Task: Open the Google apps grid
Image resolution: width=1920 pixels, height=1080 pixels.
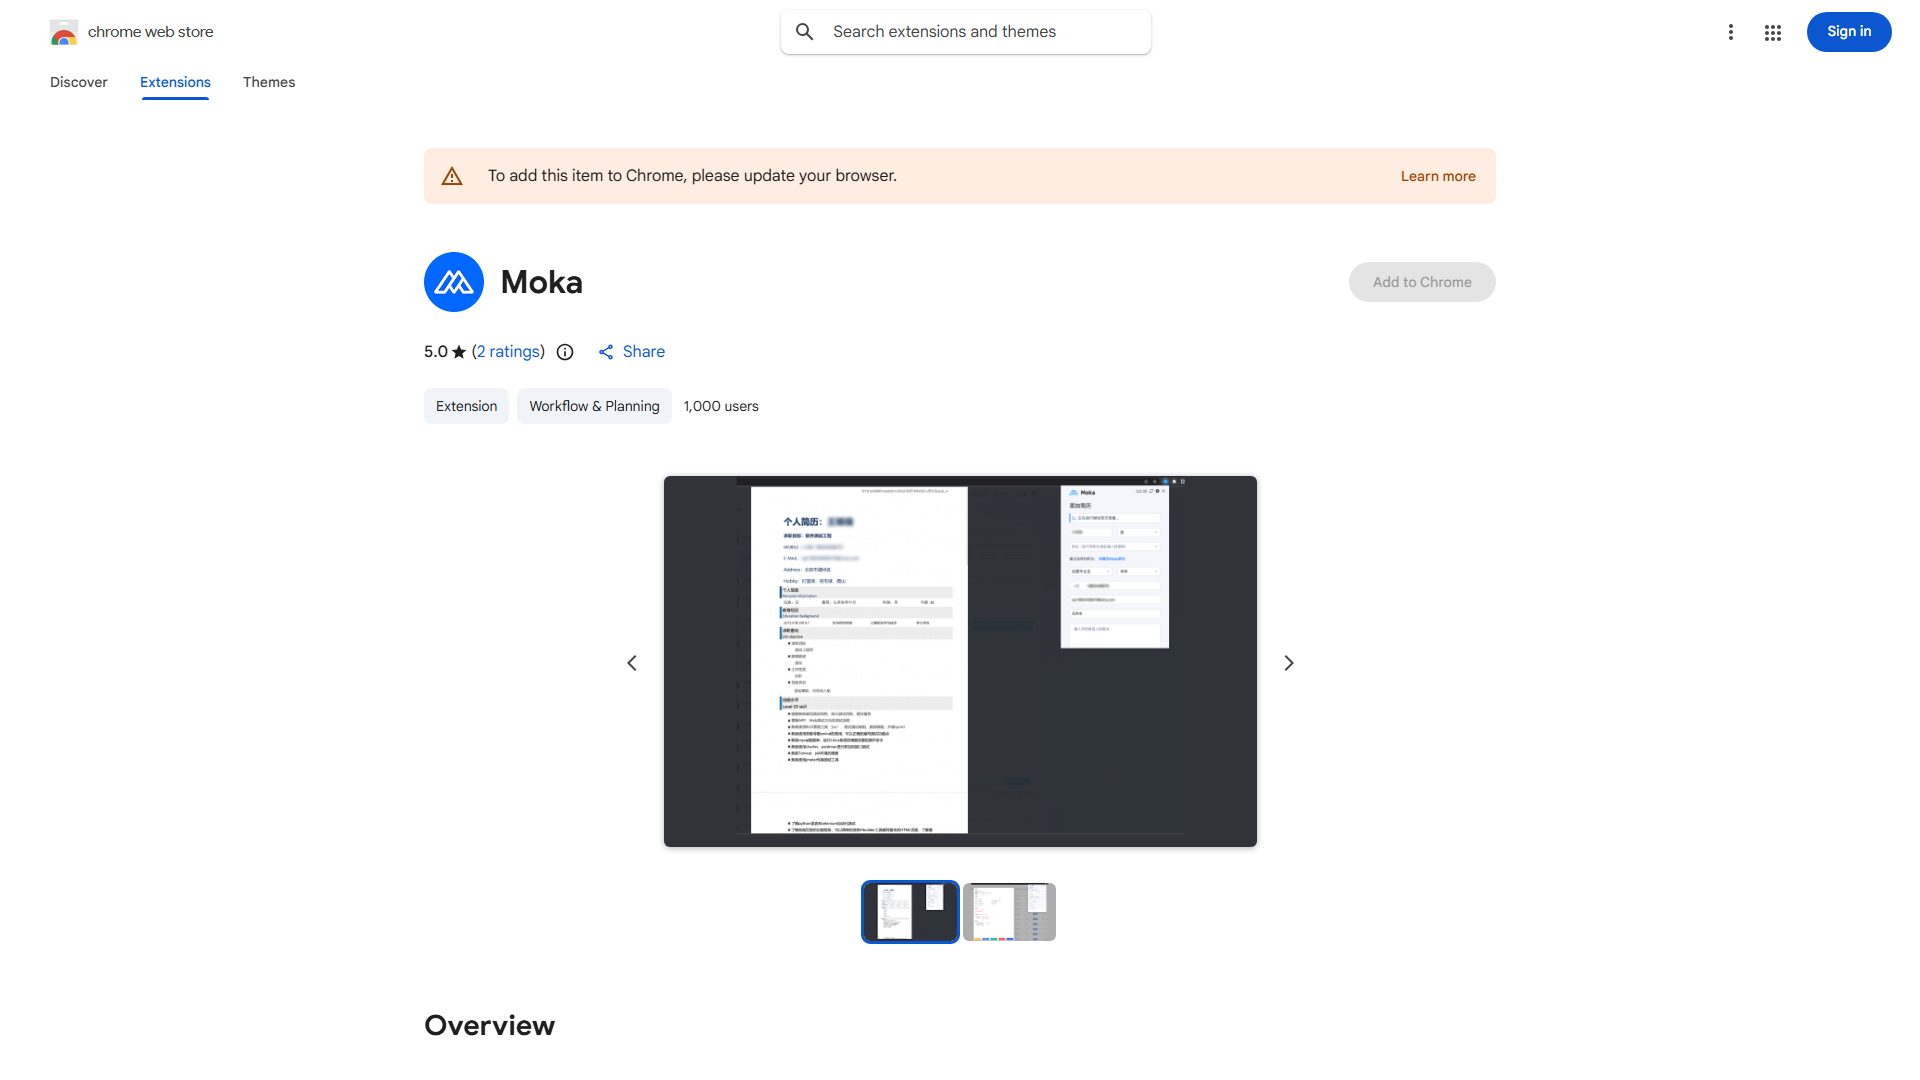Action: [x=1773, y=33]
